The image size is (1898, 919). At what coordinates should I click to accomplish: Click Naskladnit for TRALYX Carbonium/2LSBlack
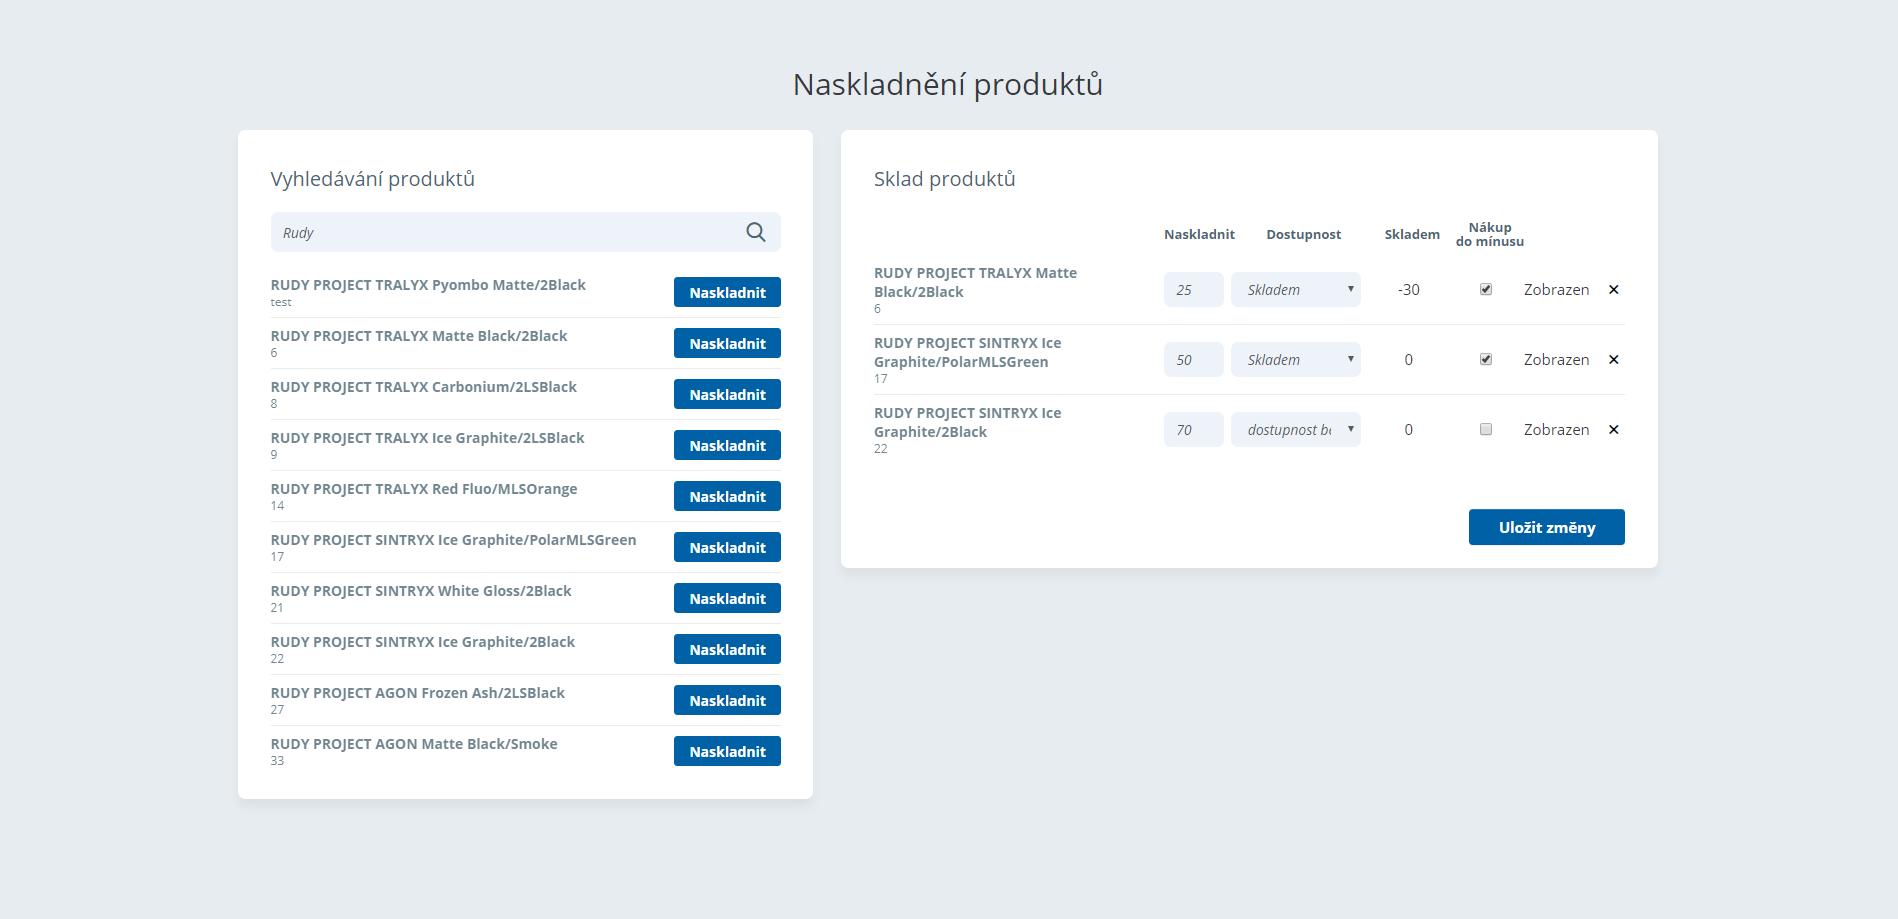pos(727,394)
